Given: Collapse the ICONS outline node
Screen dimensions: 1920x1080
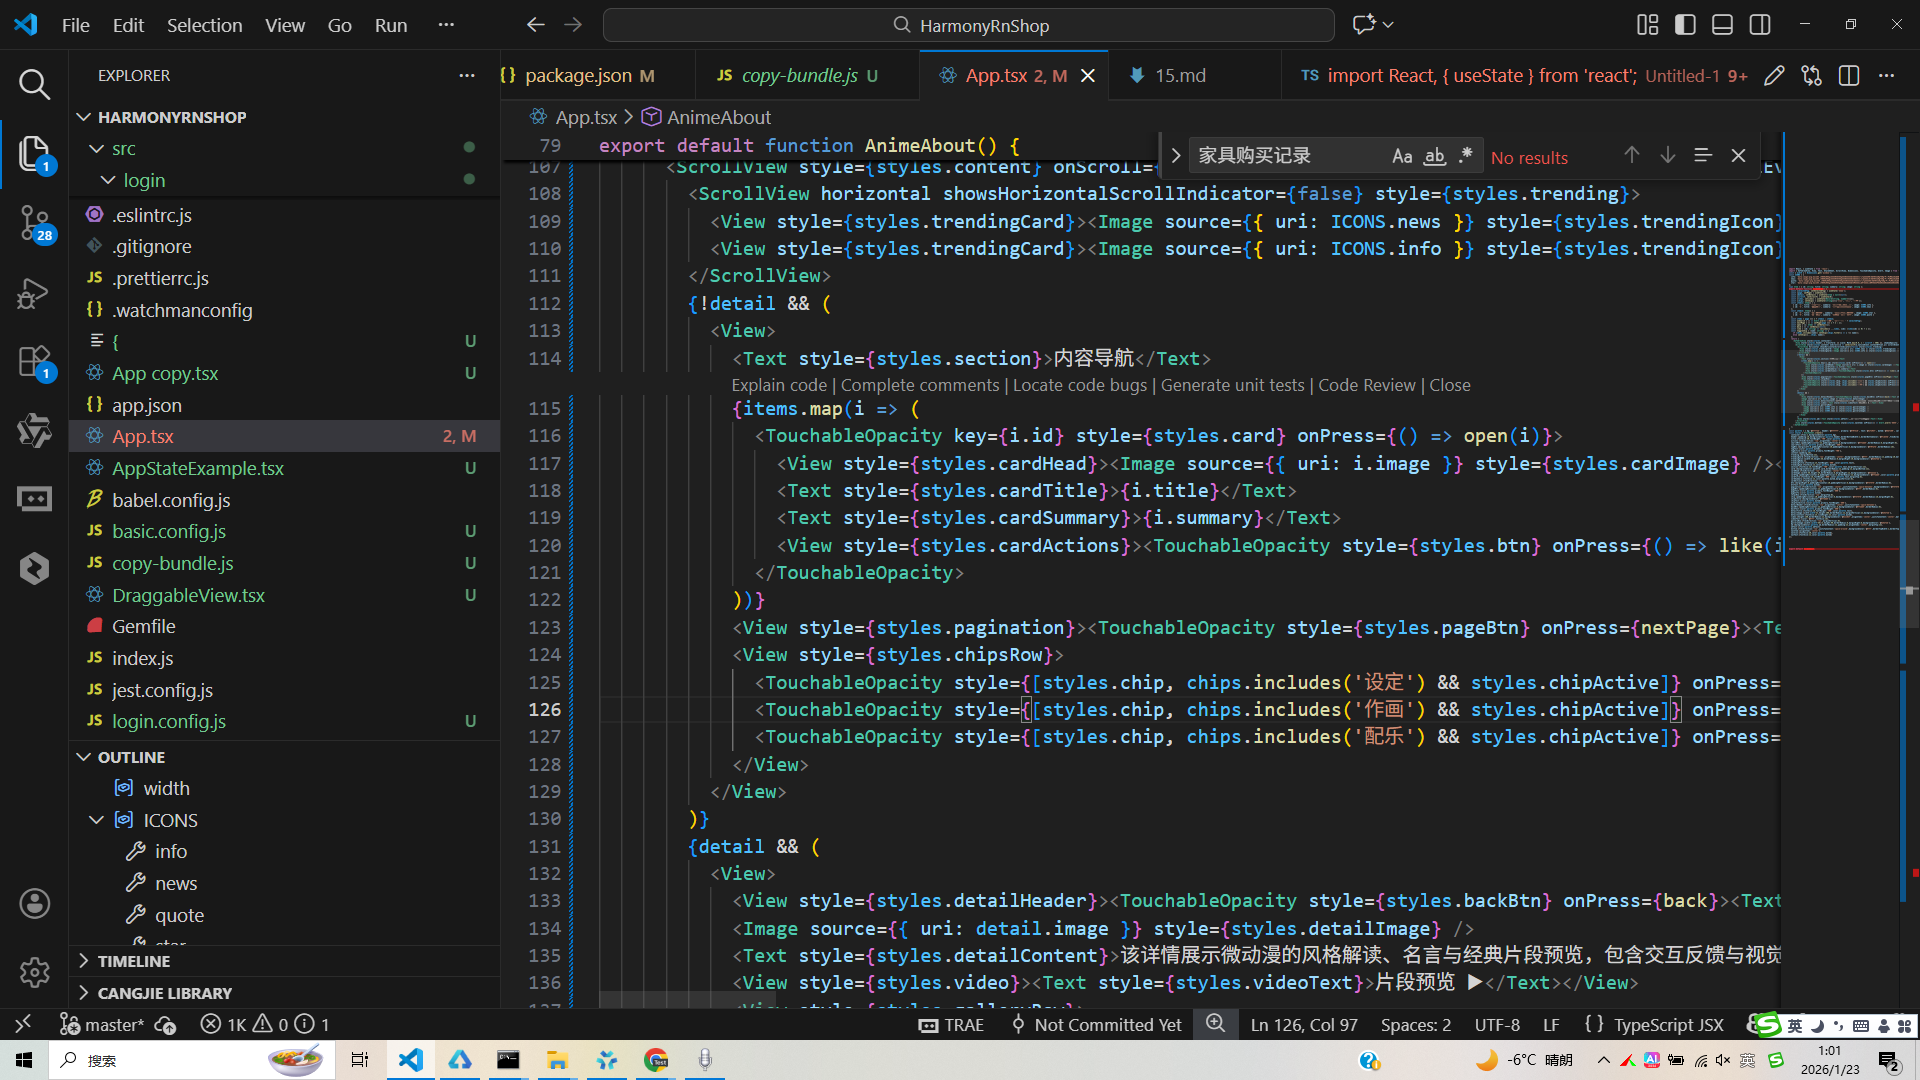Looking at the screenshot, I should 97,820.
